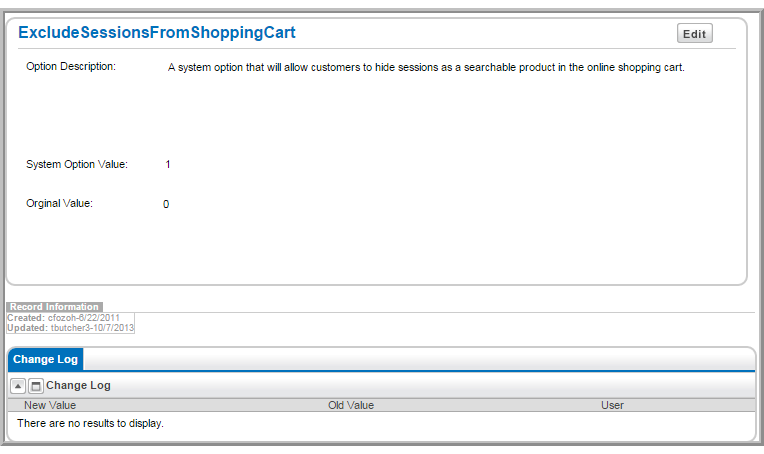Click the Option Description text
764x454 pixels.
coord(426,67)
